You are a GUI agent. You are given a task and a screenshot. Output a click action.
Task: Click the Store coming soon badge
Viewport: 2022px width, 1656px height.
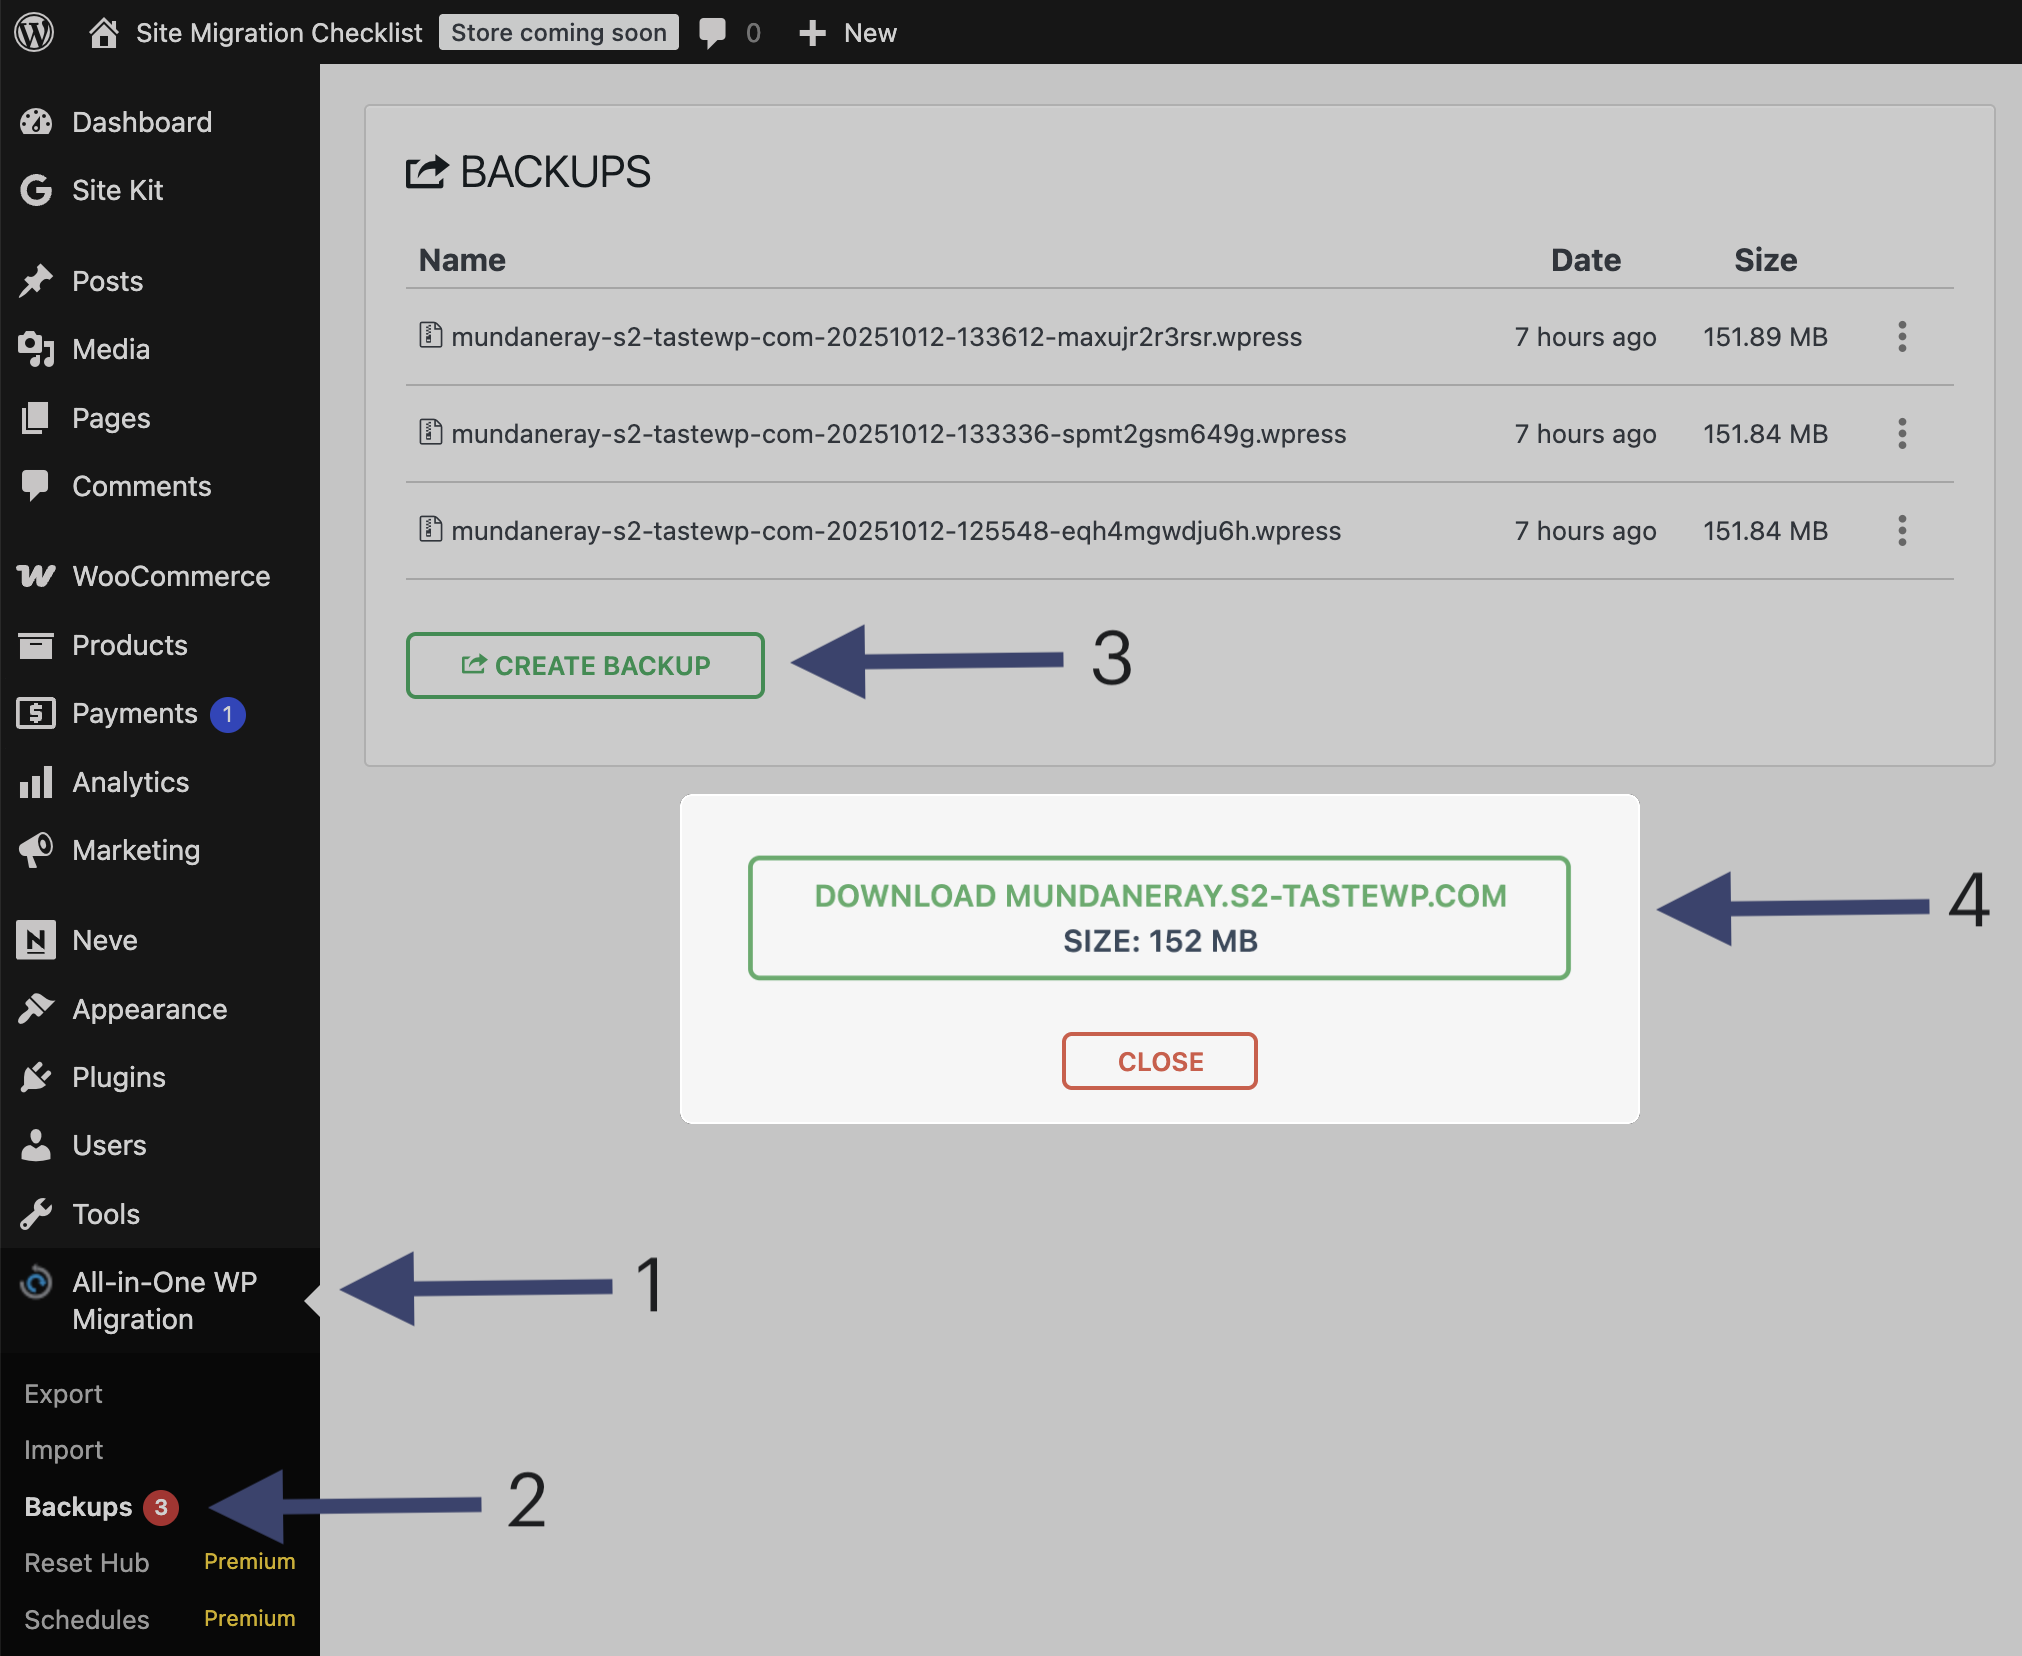tap(558, 33)
